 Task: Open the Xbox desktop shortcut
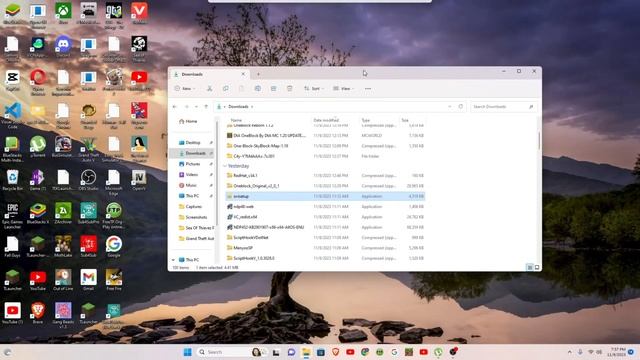point(63,13)
